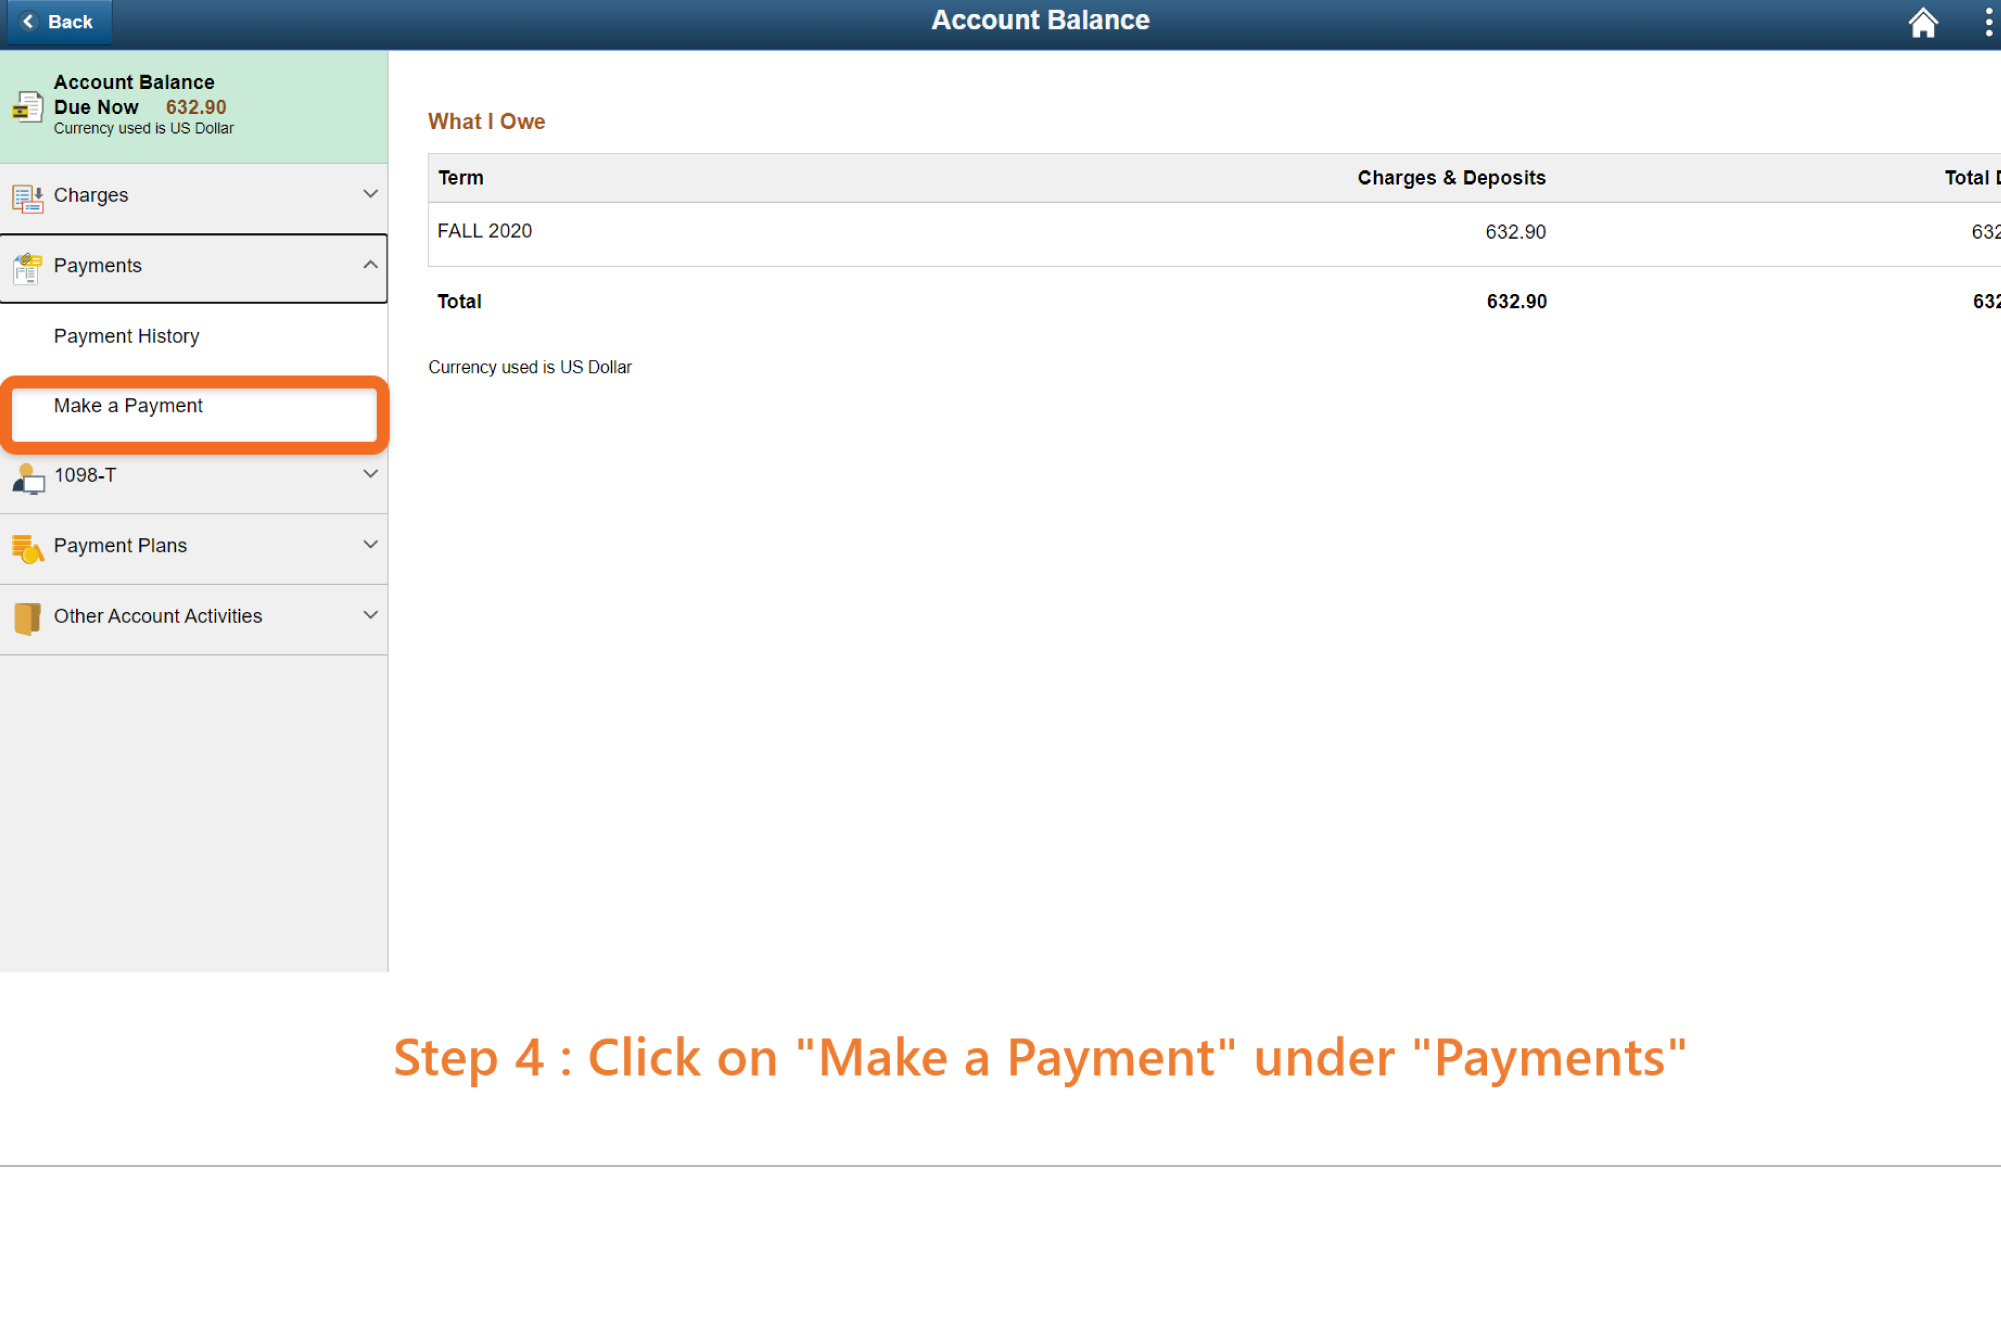This screenshot has height=1329, width=2001.
Task: Expand the Charges chevron
Action: click(370, 194)
